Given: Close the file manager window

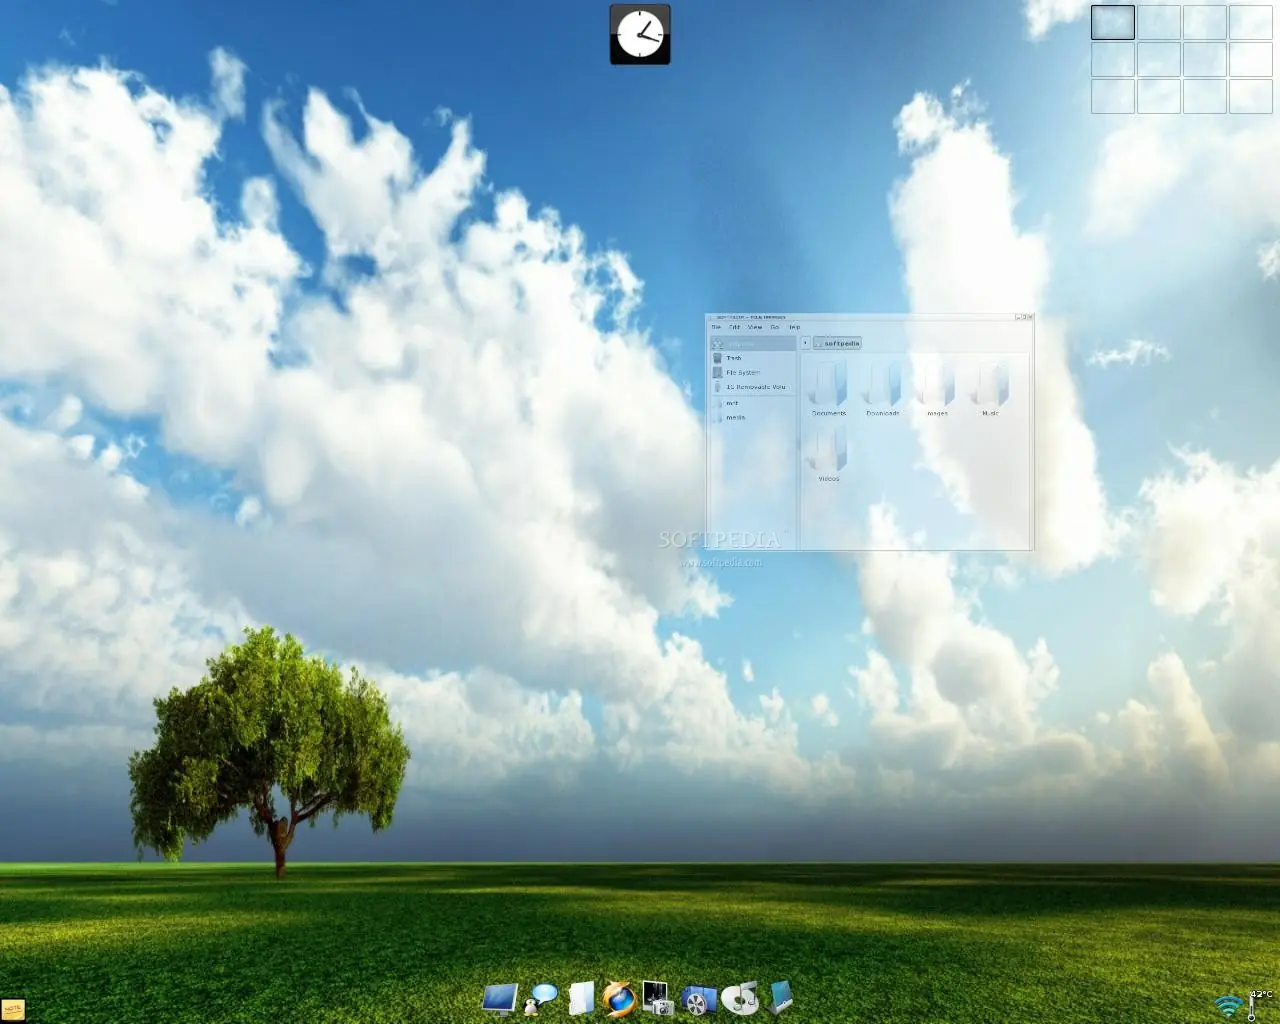Looking at the screenshot, I should [x=1030, y=317].
